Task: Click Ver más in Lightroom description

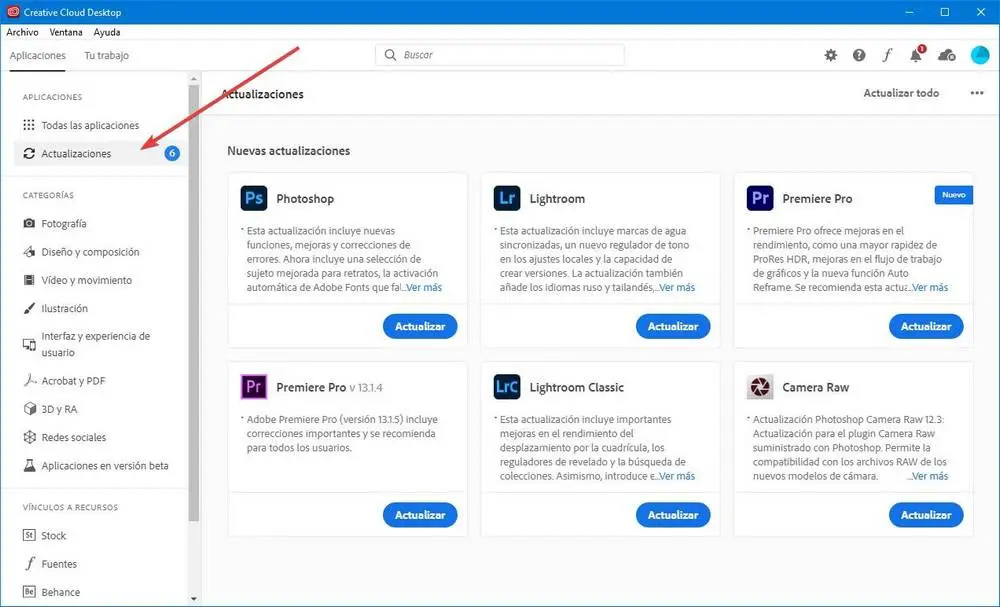Action: coord(677,288)
